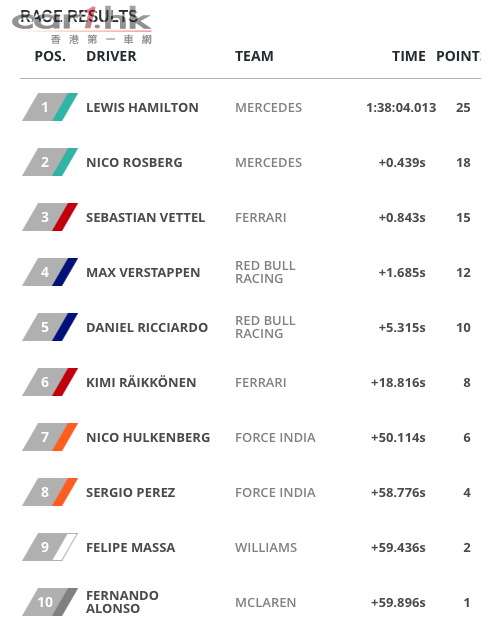Screen dimensions: 496x637
Task: Click the position 4 Red Bull blue badge
Action: pos(50,272)
